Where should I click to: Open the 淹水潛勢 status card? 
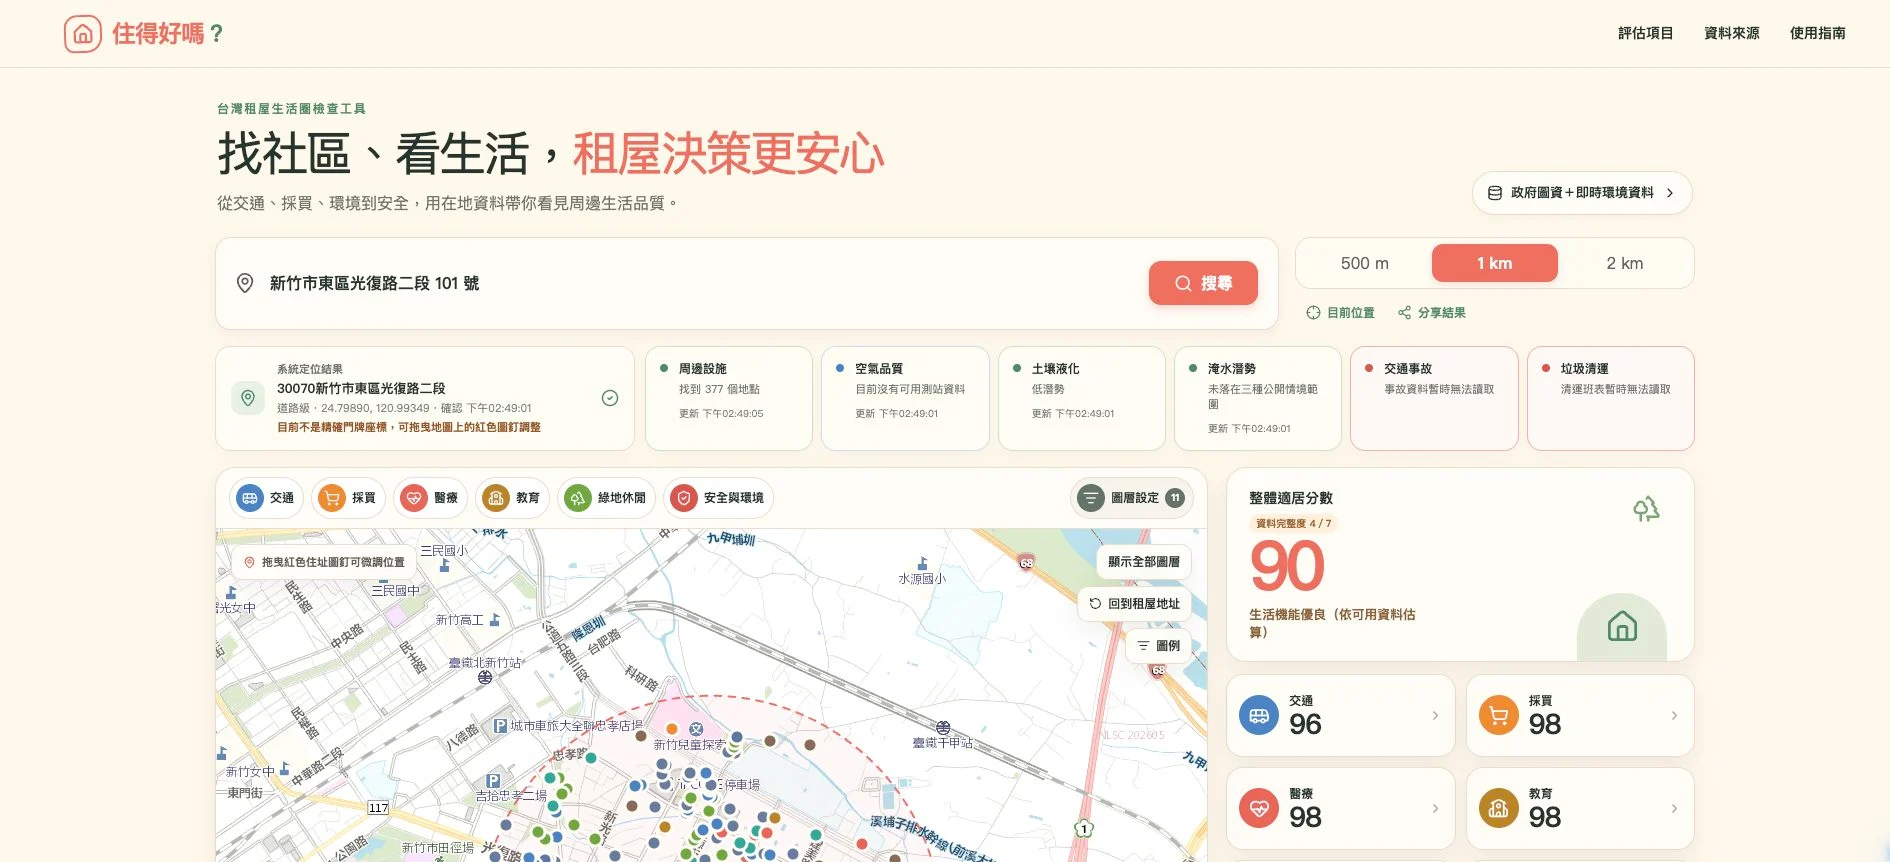tap(1258, 398)
